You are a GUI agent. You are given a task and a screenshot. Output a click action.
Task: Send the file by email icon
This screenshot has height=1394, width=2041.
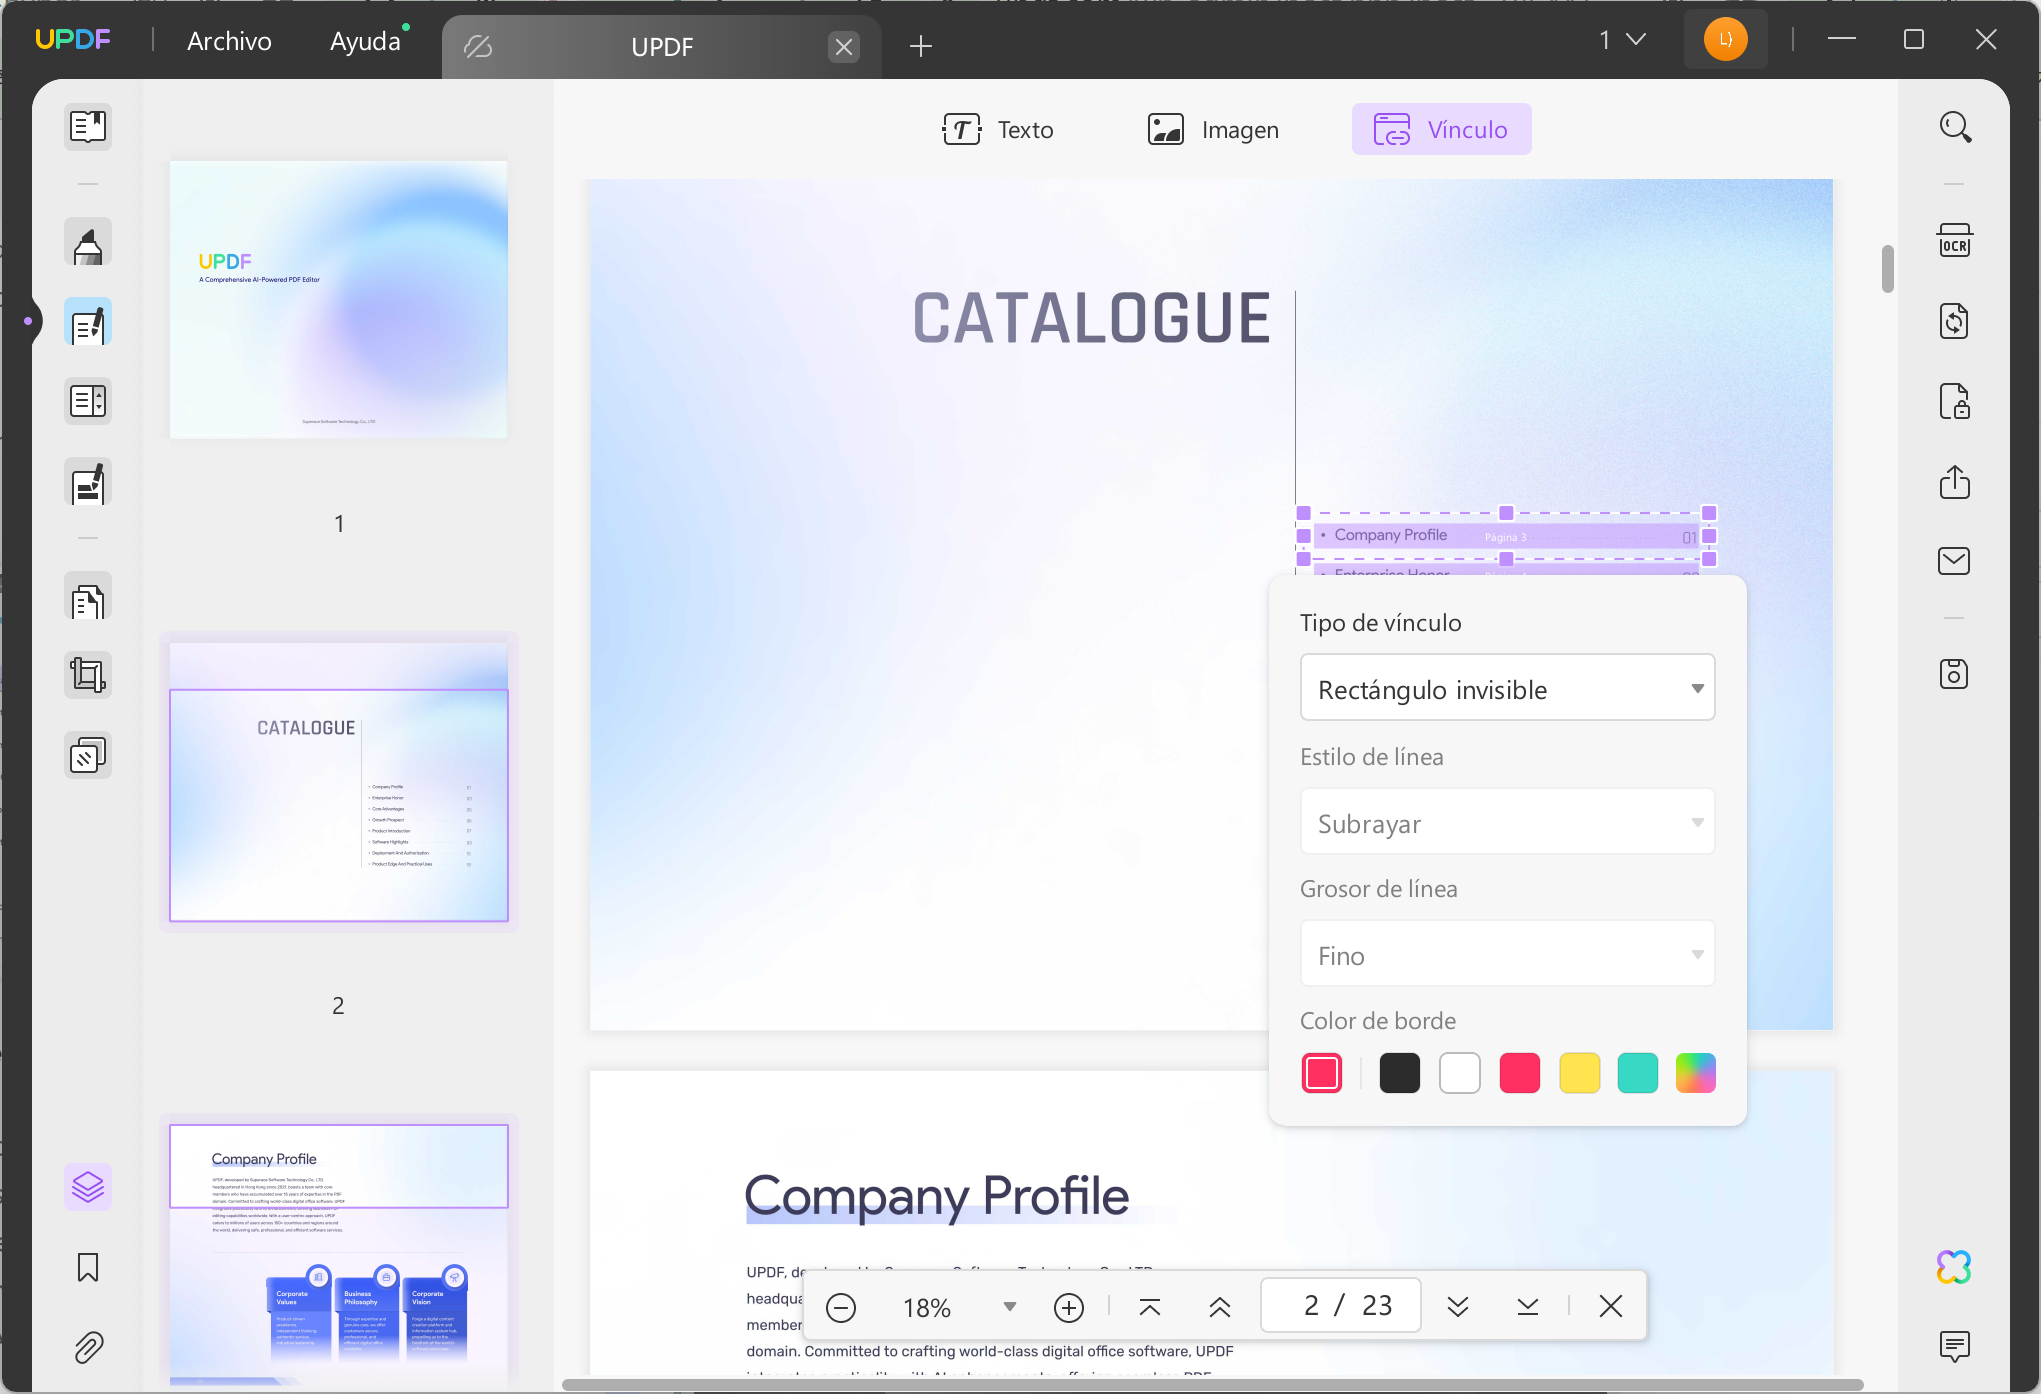click(x=1954, y=561)
